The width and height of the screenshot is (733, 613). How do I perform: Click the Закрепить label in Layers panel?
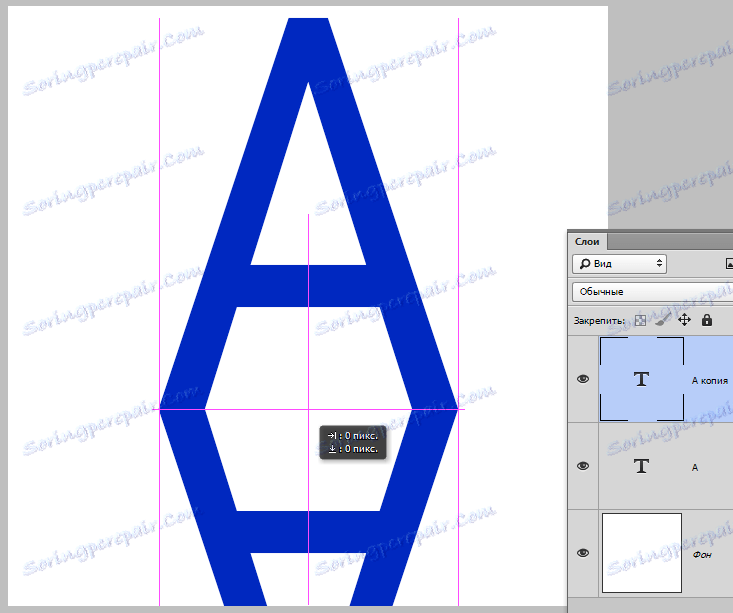tap(599, 321)
